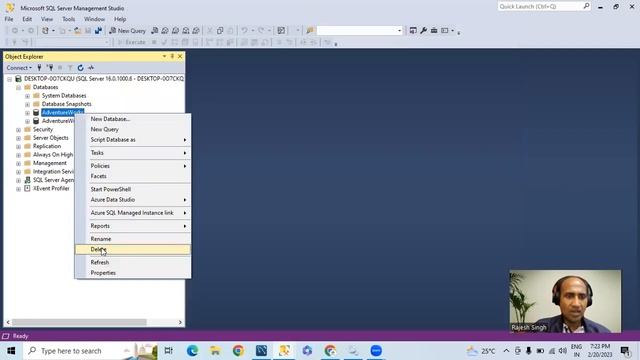
Task: Expand the Security folder node
Action: pos(18,130)
